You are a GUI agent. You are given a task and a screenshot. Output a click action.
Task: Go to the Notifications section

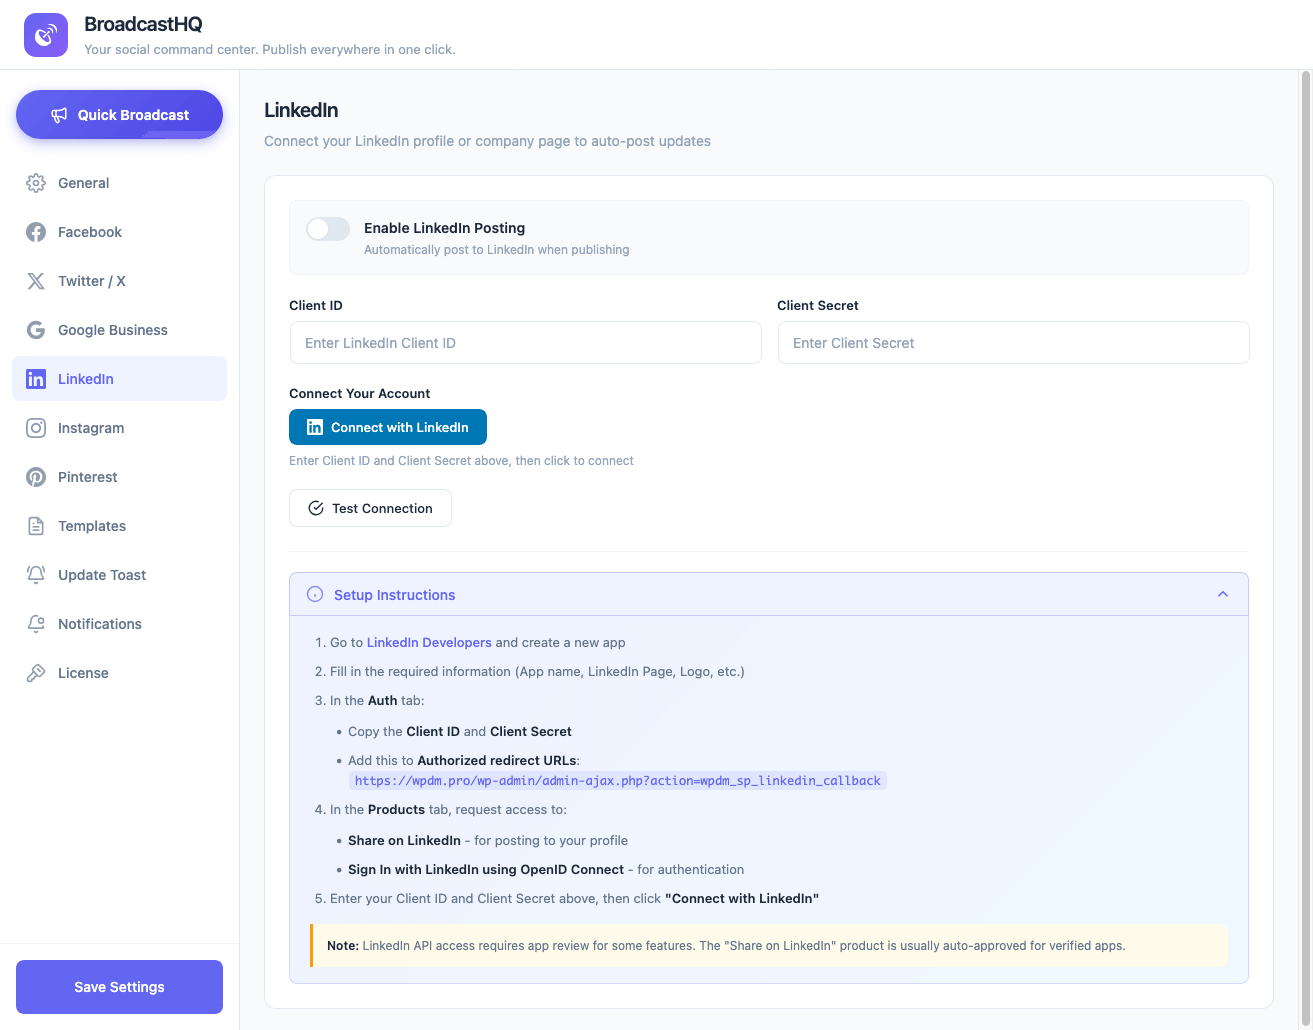tap(100, 624)
